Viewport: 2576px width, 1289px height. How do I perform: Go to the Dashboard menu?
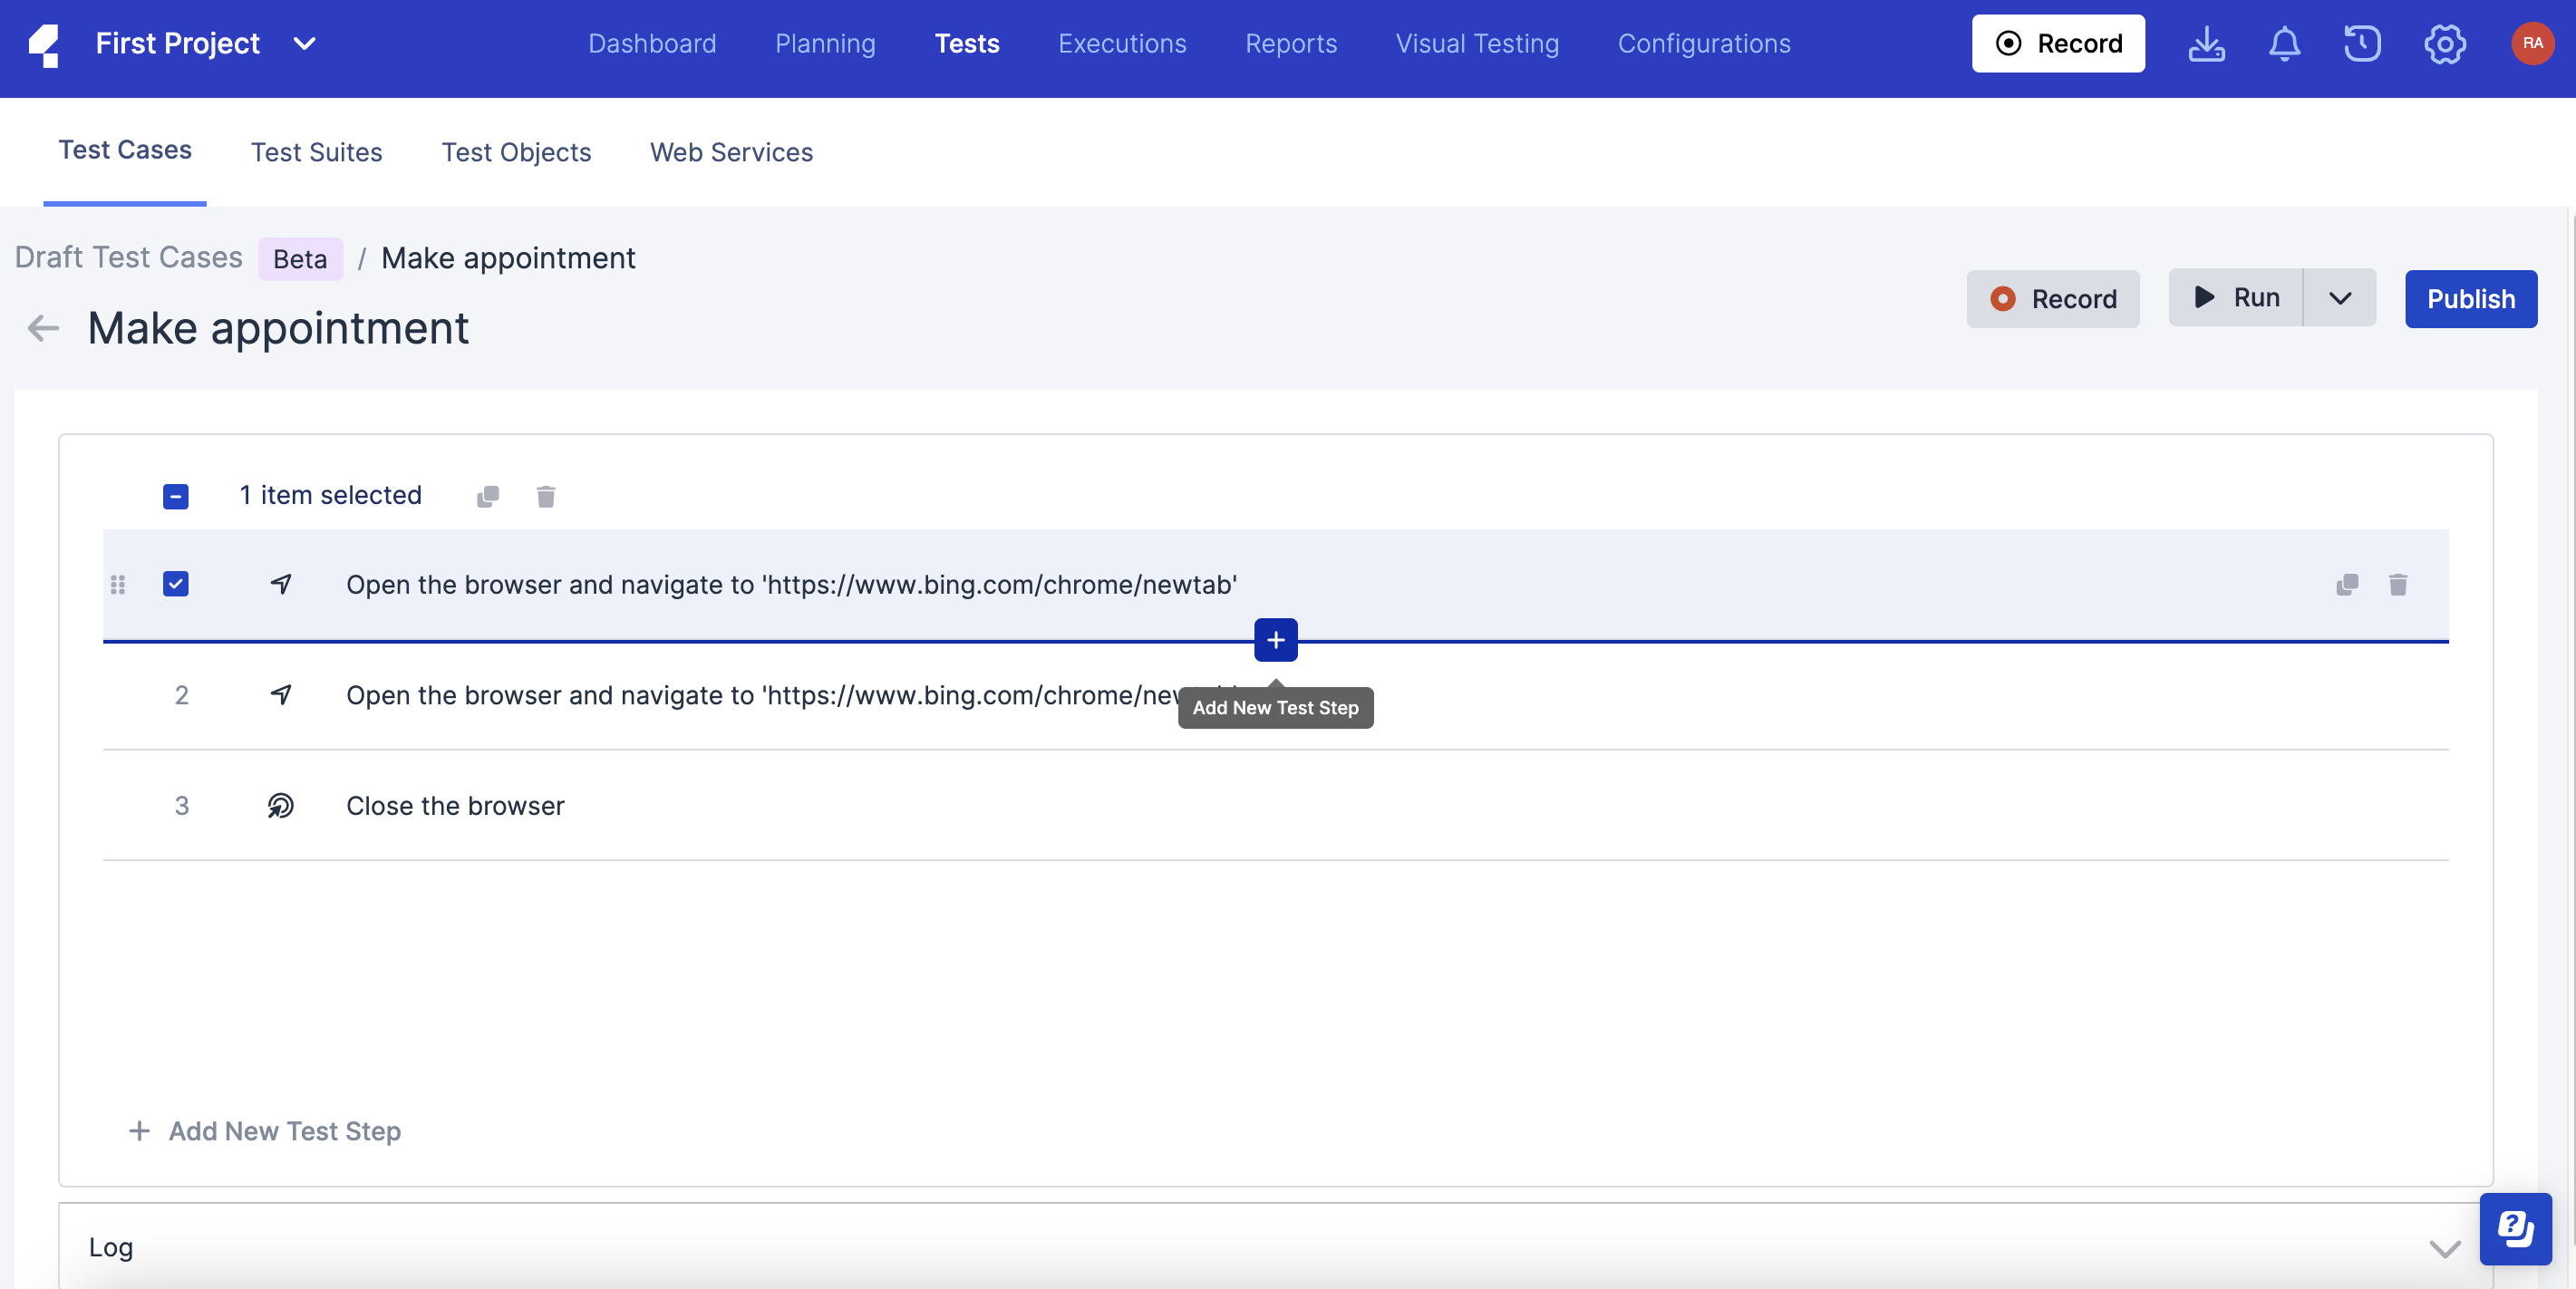652,44
